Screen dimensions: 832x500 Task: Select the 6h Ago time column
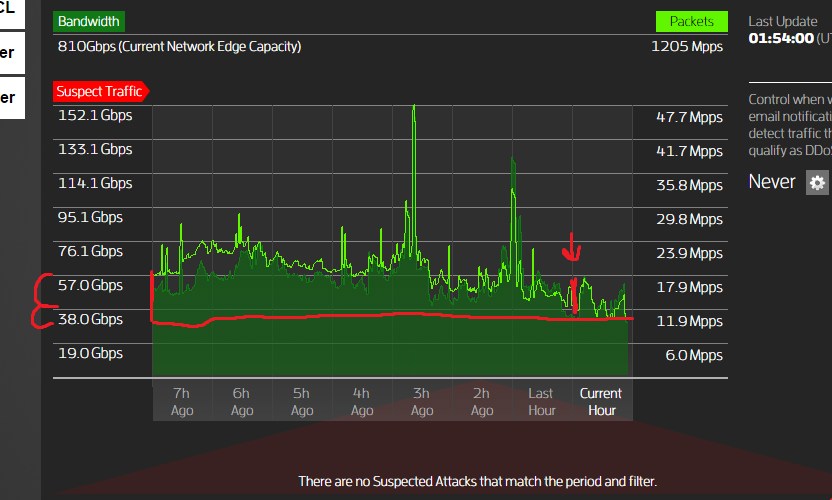pos(242,402)
